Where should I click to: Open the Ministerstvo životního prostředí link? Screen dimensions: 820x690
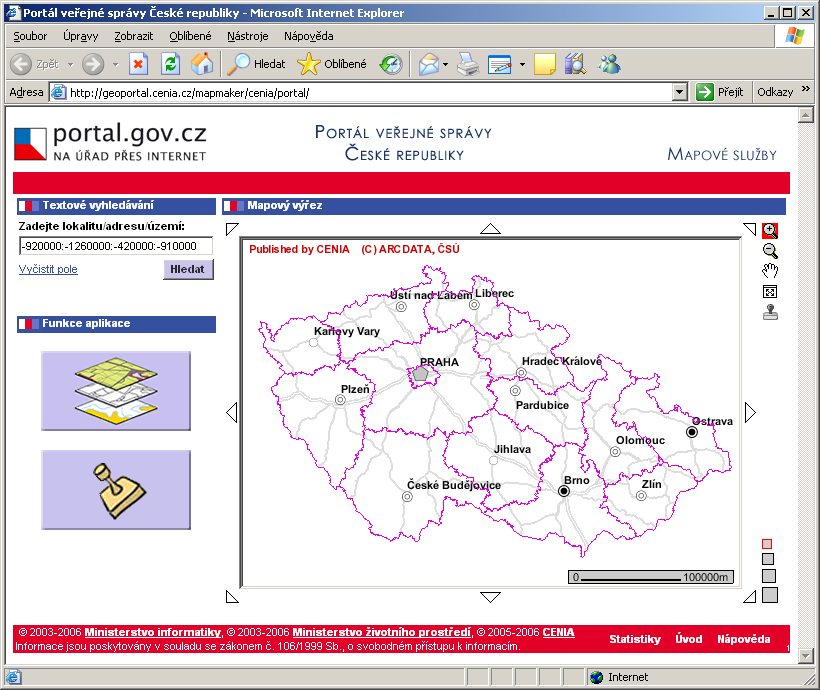(382, 632)
